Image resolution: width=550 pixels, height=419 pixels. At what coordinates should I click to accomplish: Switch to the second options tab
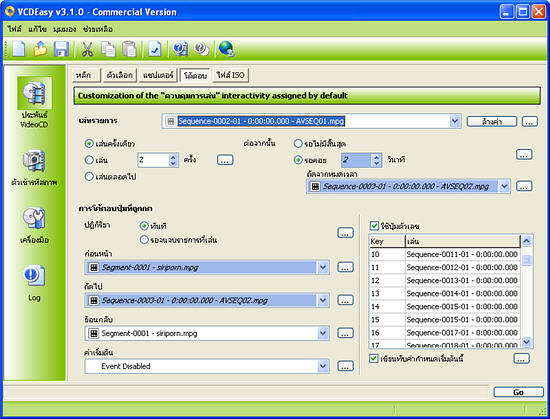pos(120,75)
